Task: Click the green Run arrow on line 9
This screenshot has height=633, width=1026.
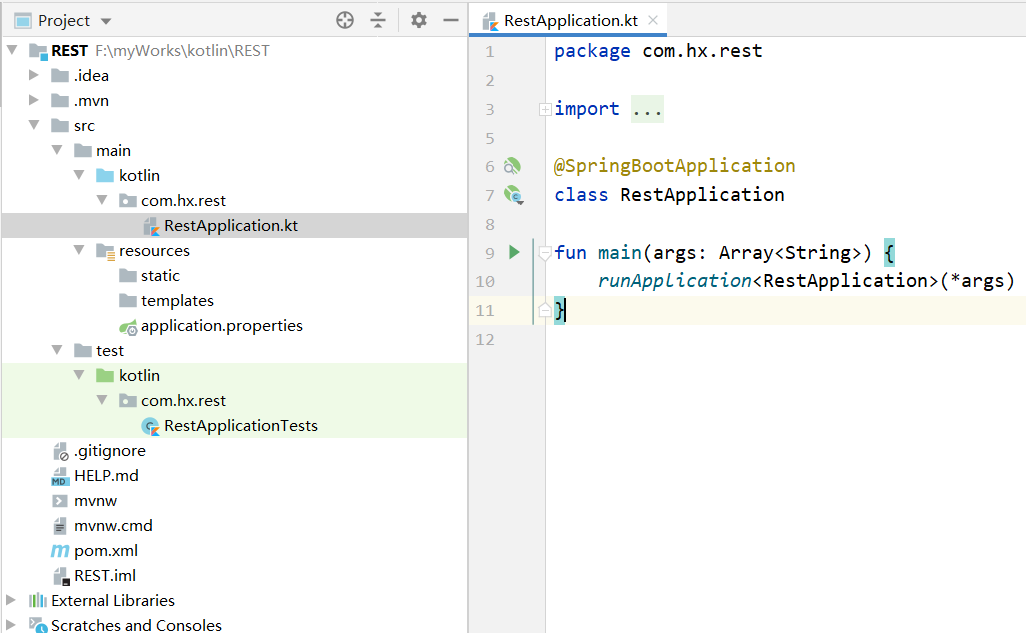Action: pos(514,252)
